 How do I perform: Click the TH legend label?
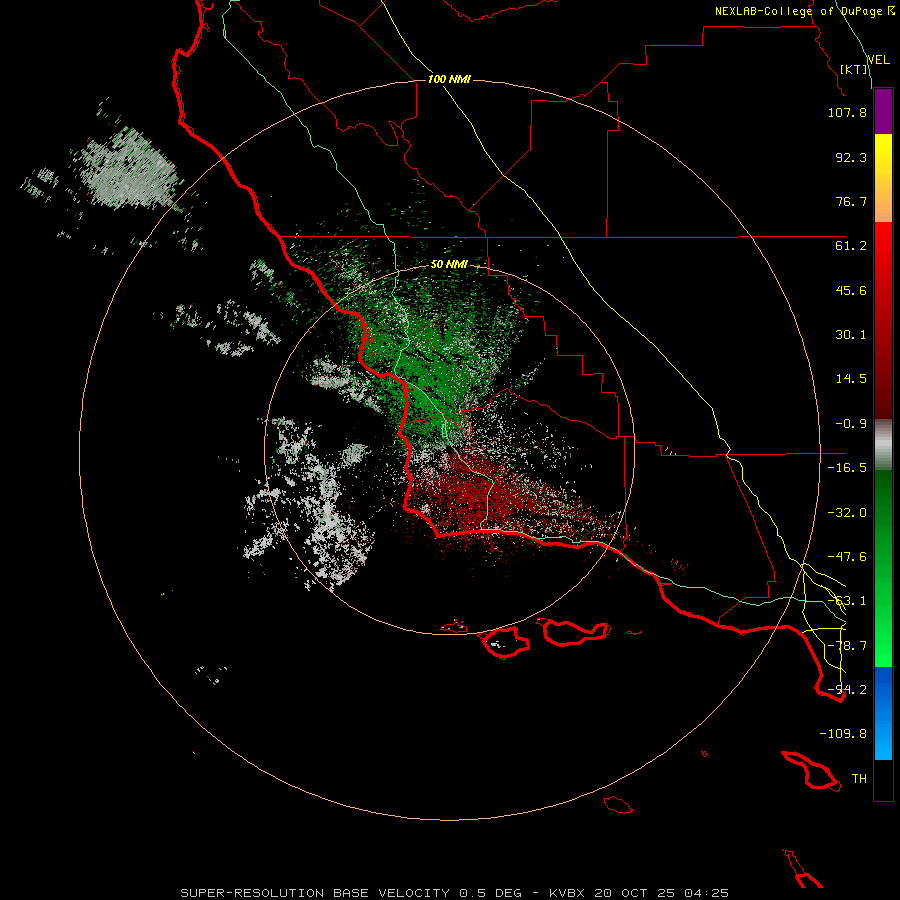[859, 779]
